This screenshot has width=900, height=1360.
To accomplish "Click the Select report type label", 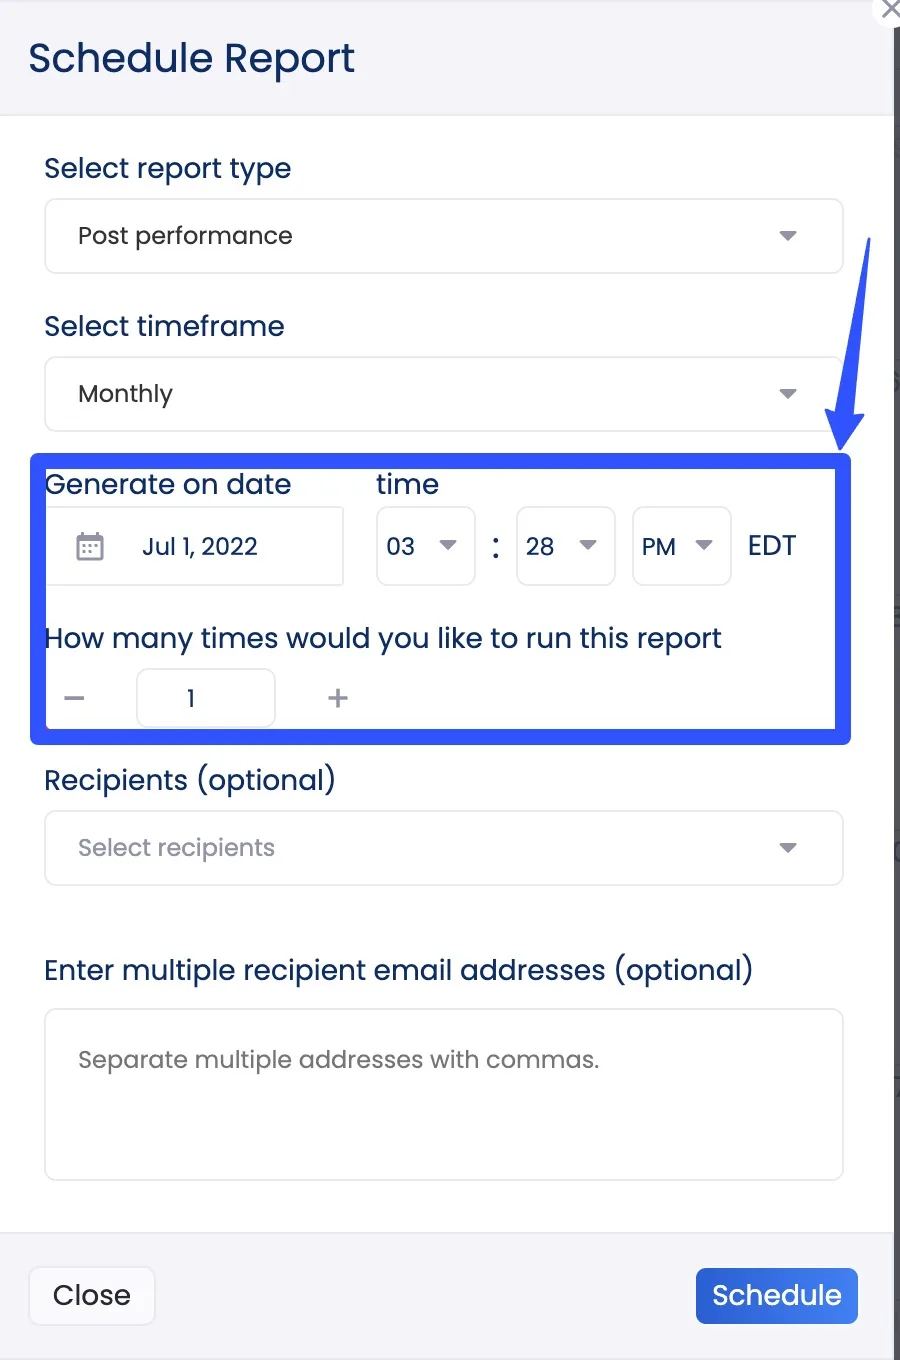I will 168,168.
